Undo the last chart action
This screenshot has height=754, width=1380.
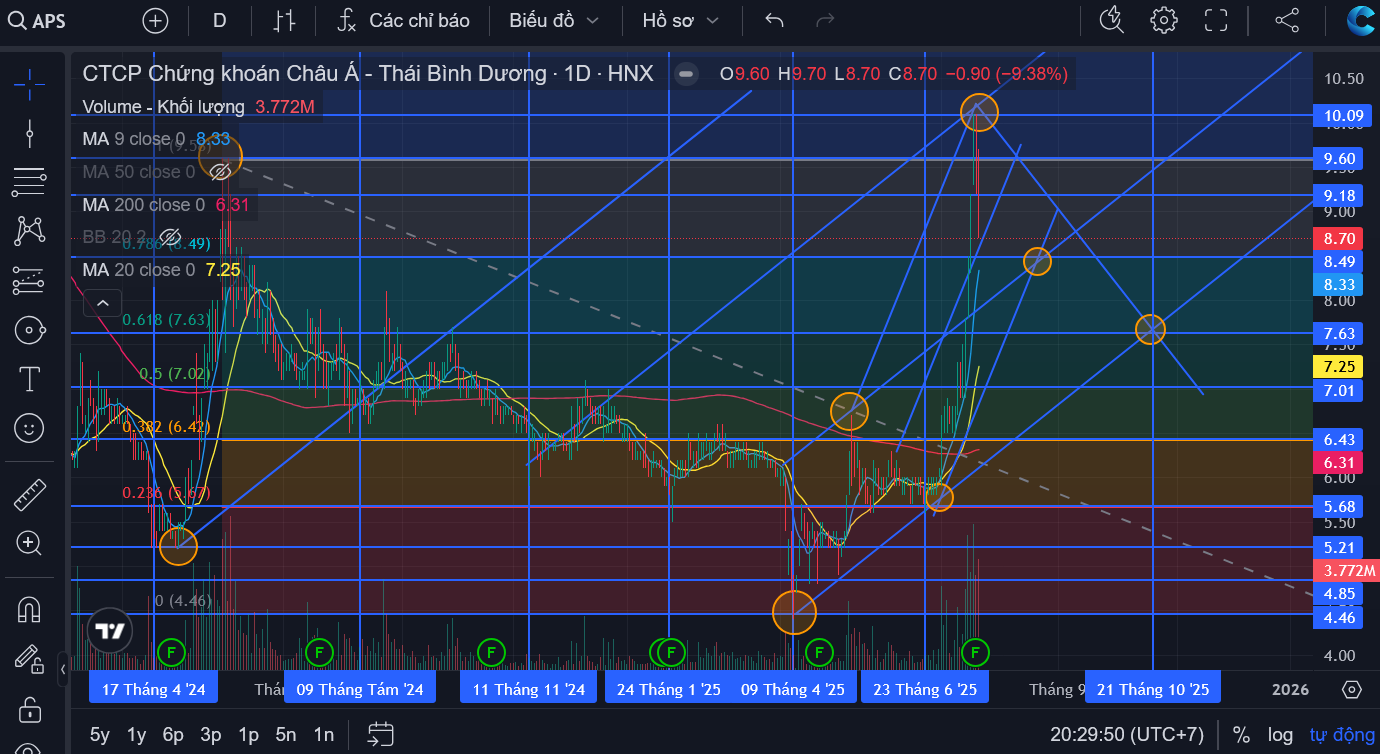point(774,20)
